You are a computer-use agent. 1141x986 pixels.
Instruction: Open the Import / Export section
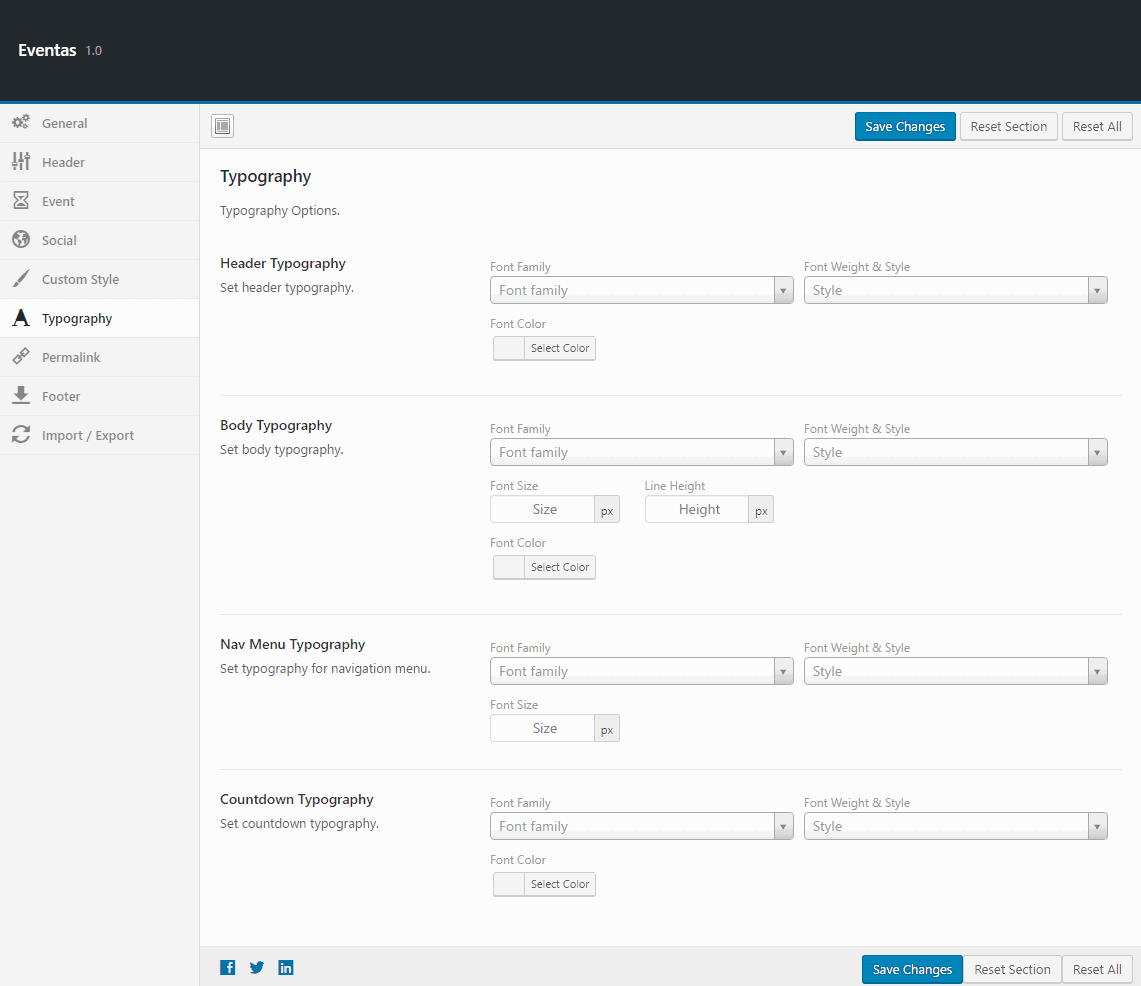point(87,435)
